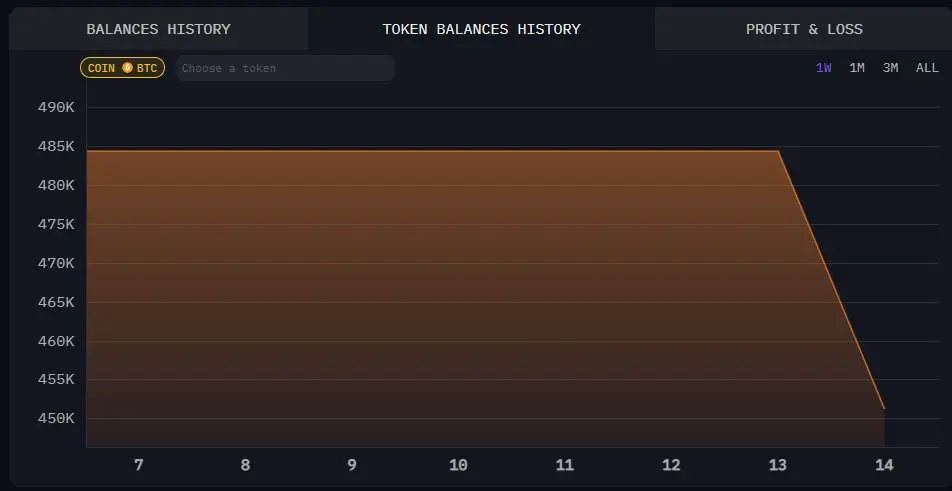Click the 475K y-axis label
This screenshot has width=952, height=491.
click(56, 225)
